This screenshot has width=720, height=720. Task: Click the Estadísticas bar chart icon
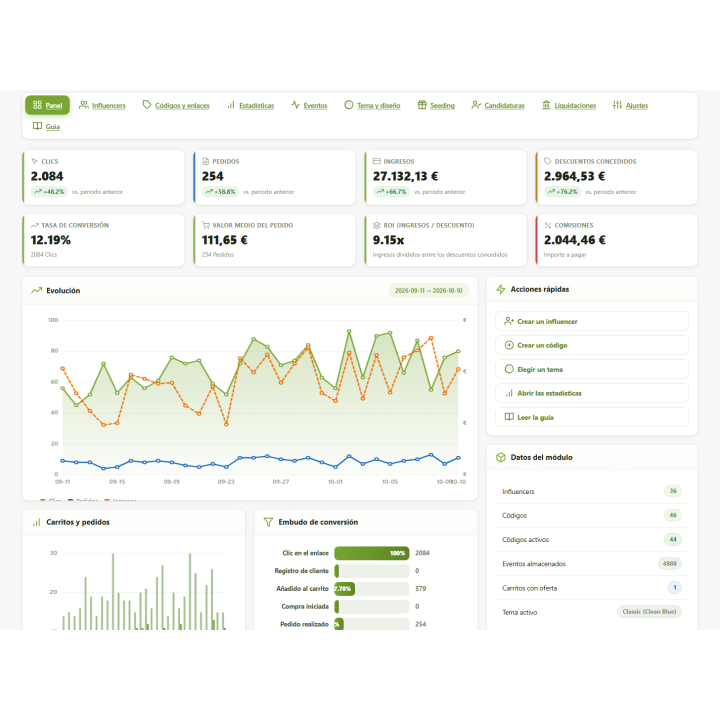pos(231,105)
